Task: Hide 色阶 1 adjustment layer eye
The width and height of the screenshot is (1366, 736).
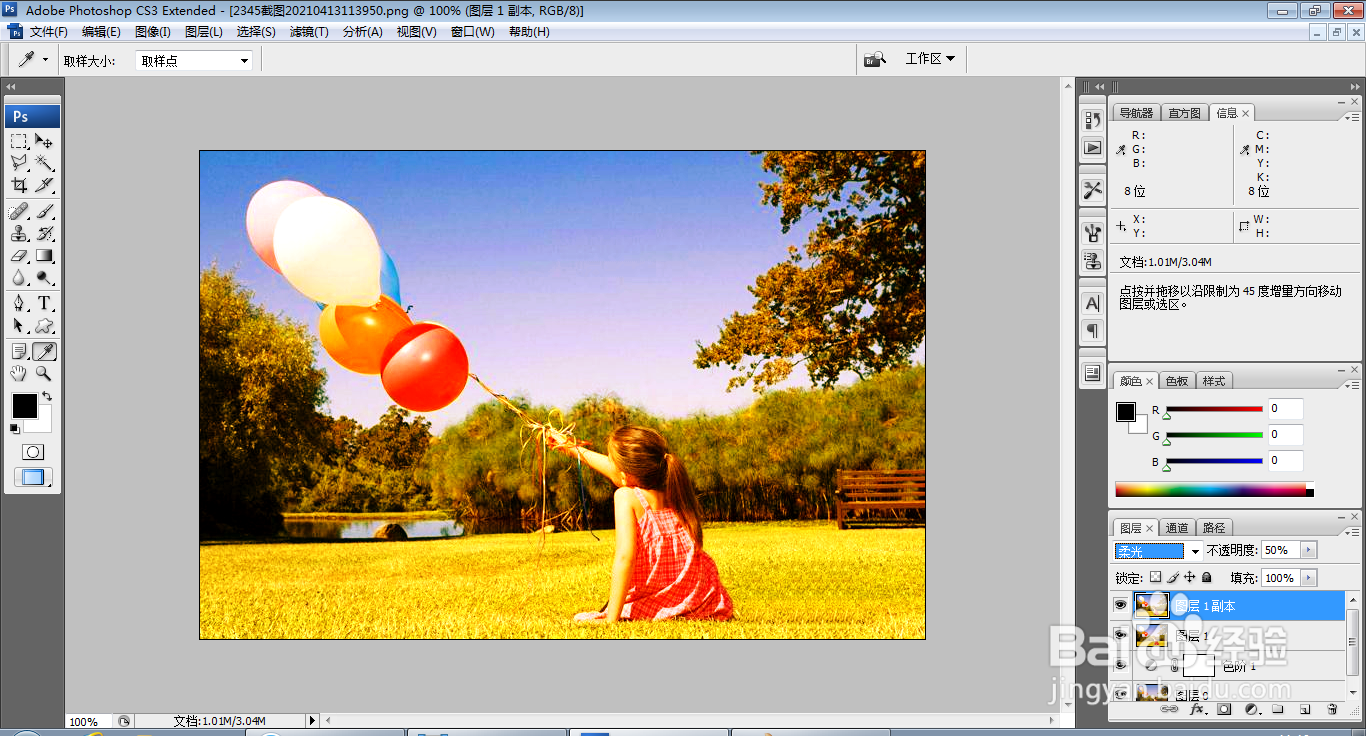Action: coord(1121,664)
